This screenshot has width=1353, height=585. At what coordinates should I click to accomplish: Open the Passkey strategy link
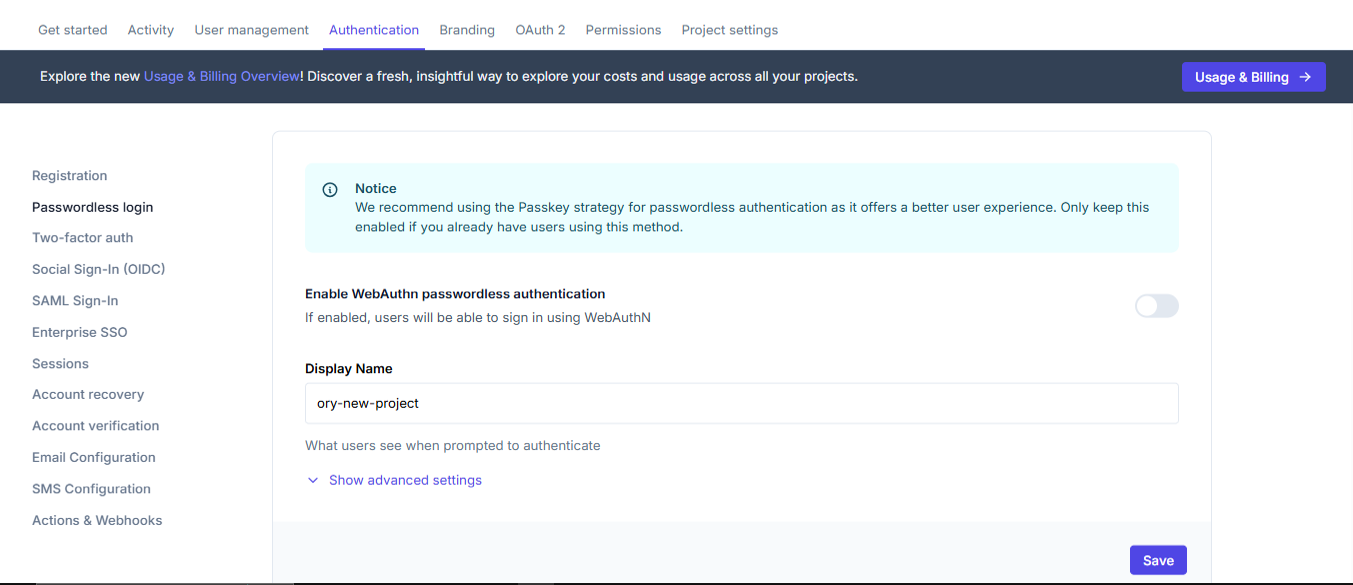click(543, 207)
